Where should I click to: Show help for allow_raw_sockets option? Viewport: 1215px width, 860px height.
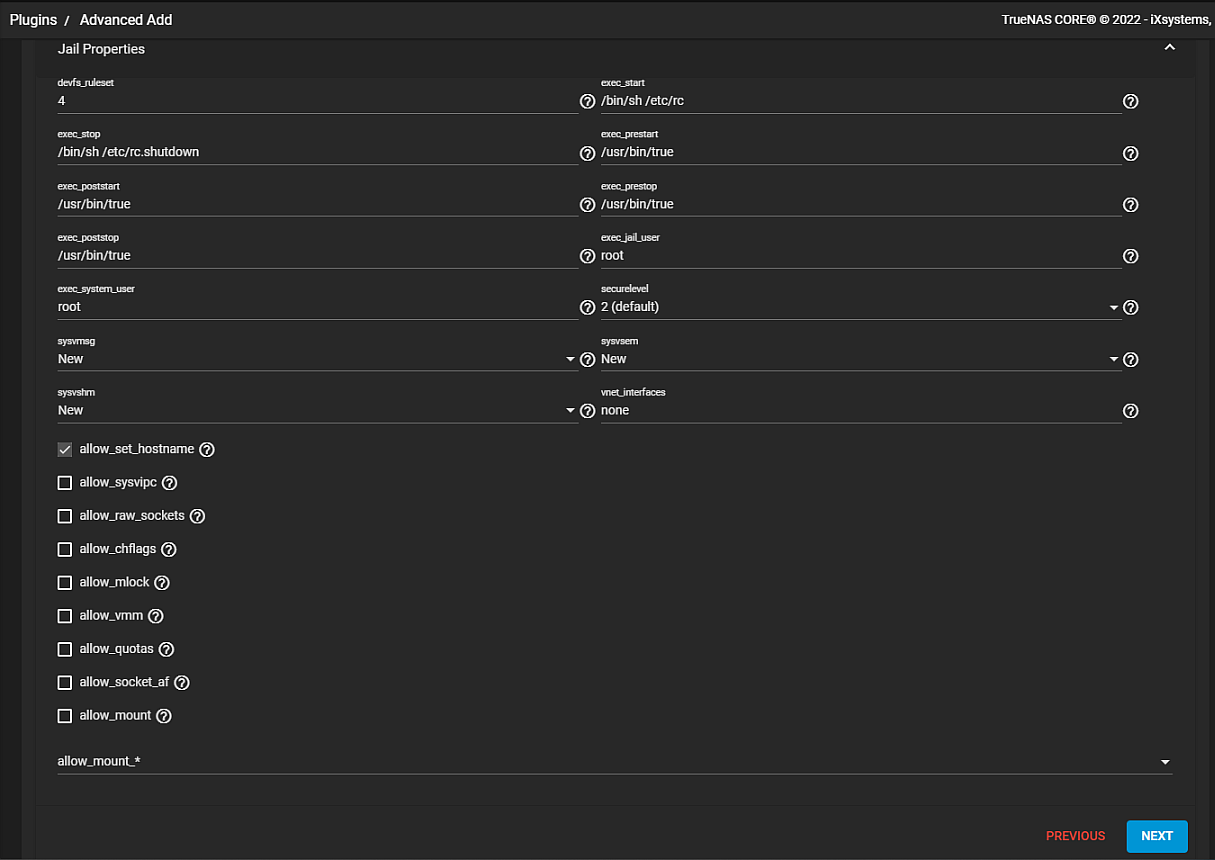pos(198,516)
